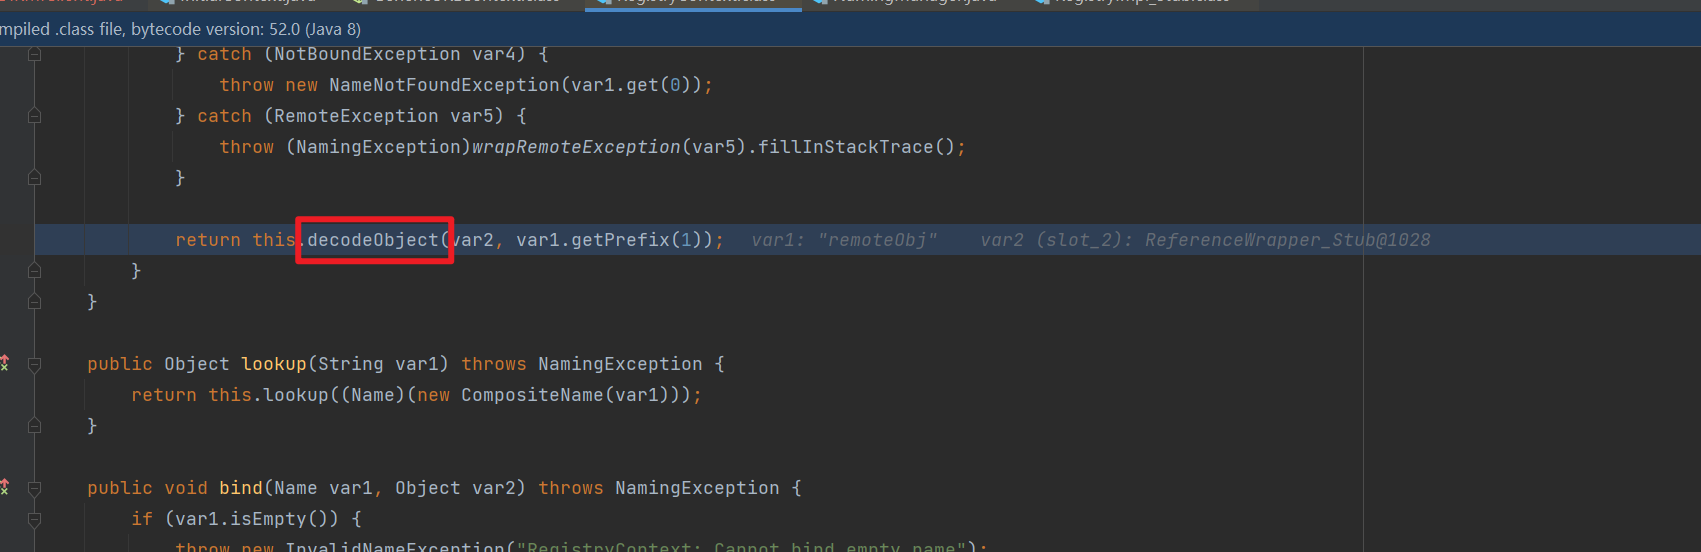Click the InvalidNameException reference on the last line
Image resolution: width=1701 pixels, height=552 pixels.
pos(395,546)
